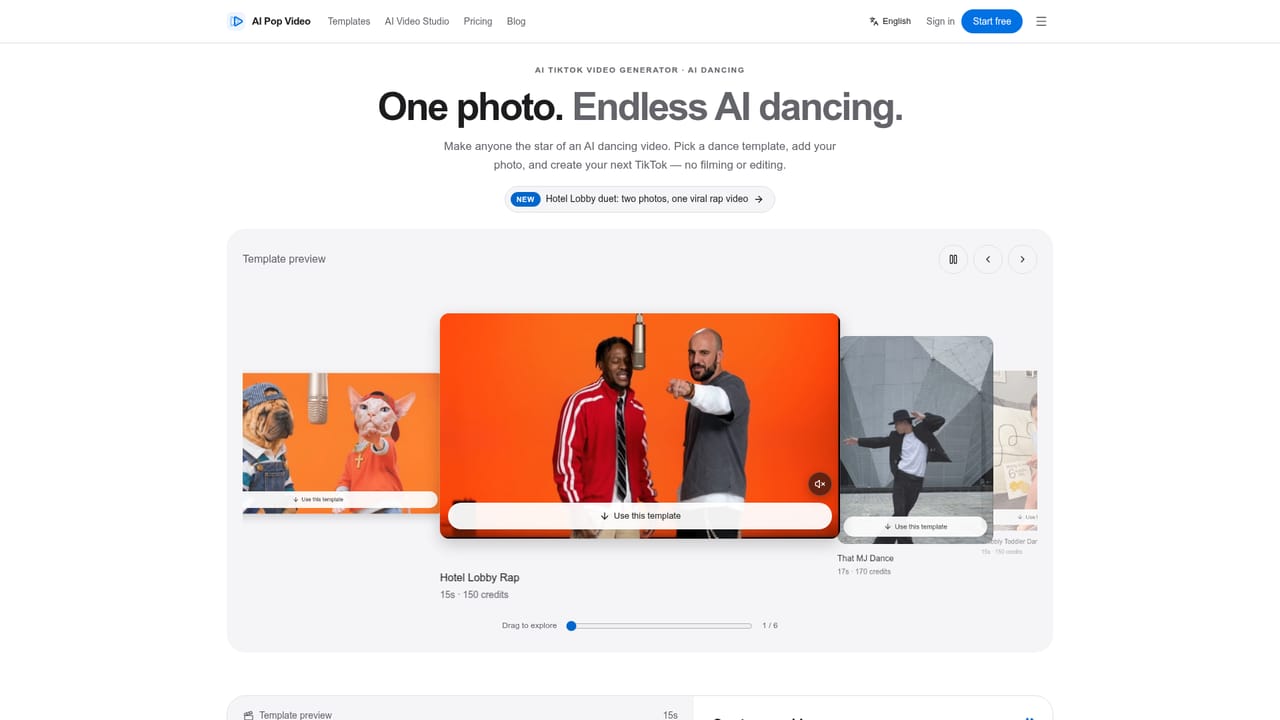Click the NEW badge in announcement pill

pyautogui.click(x=526, y=199)
